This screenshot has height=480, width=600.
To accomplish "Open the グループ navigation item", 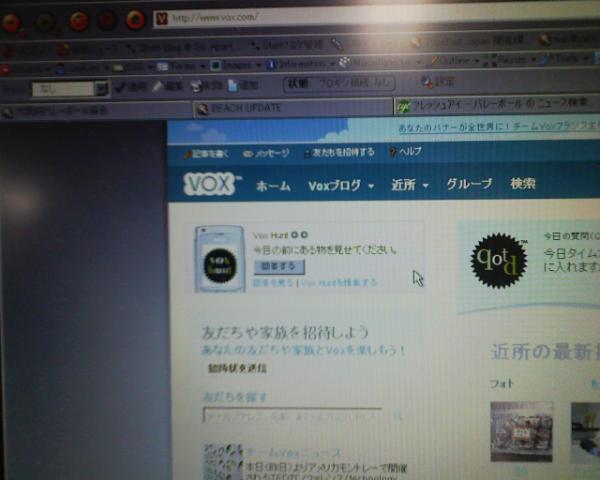I will pos(469,184).
